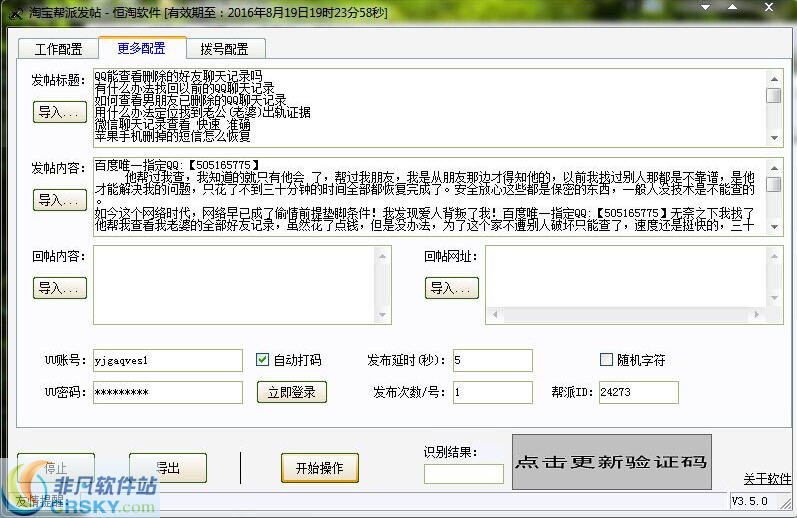Screen dimensions: 797x518
Task: Click title line 微信聊天记录查看 快速 准确
Action: (172, 124)
